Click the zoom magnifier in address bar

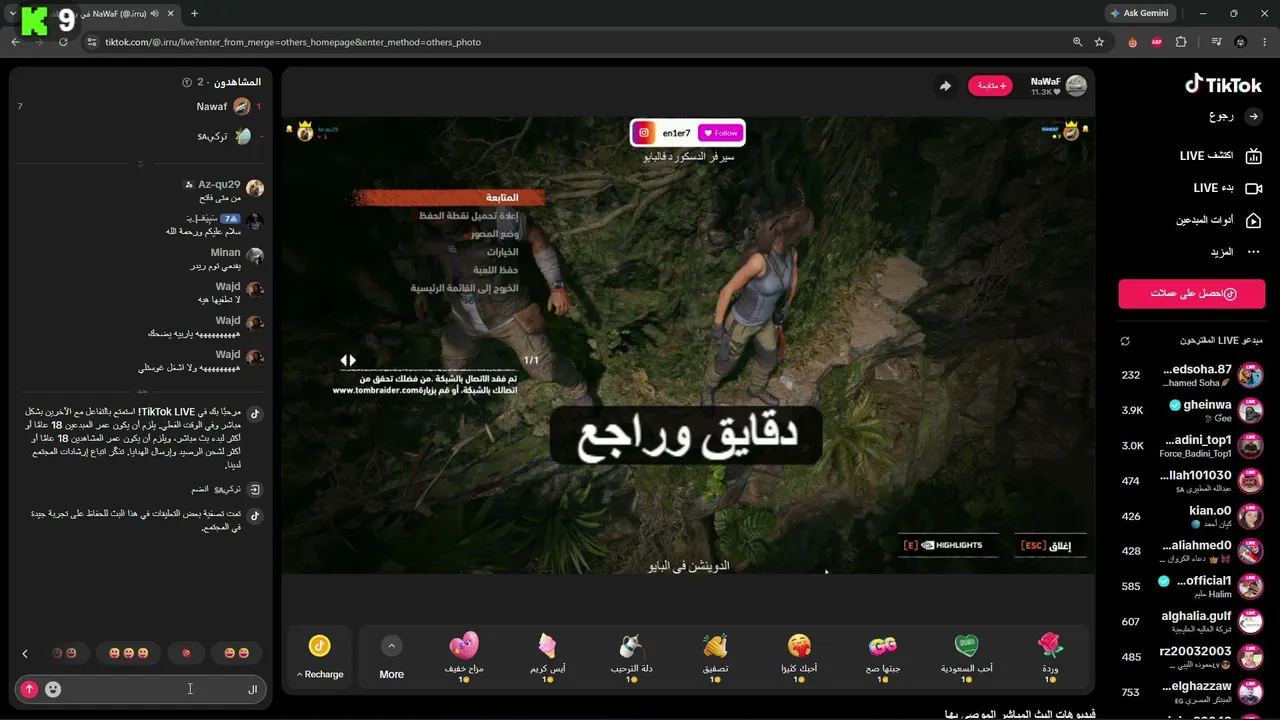point(1077,42)
